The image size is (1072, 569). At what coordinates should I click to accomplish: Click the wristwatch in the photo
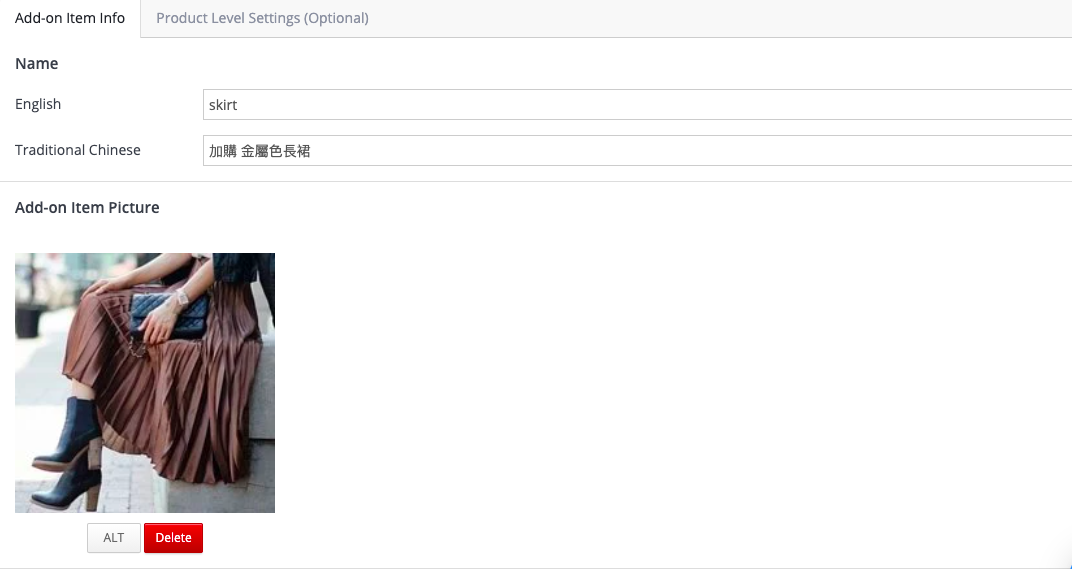click(182, 297)
